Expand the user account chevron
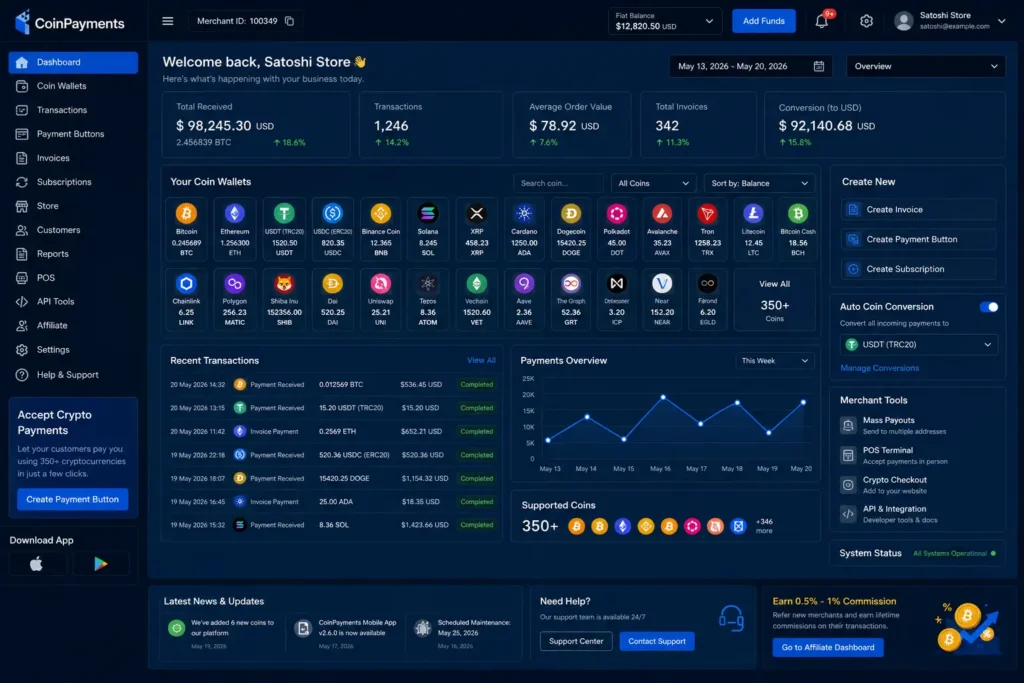This screenshot has height=683, width=1024. pyautogui.click(x=1001, y=21)
